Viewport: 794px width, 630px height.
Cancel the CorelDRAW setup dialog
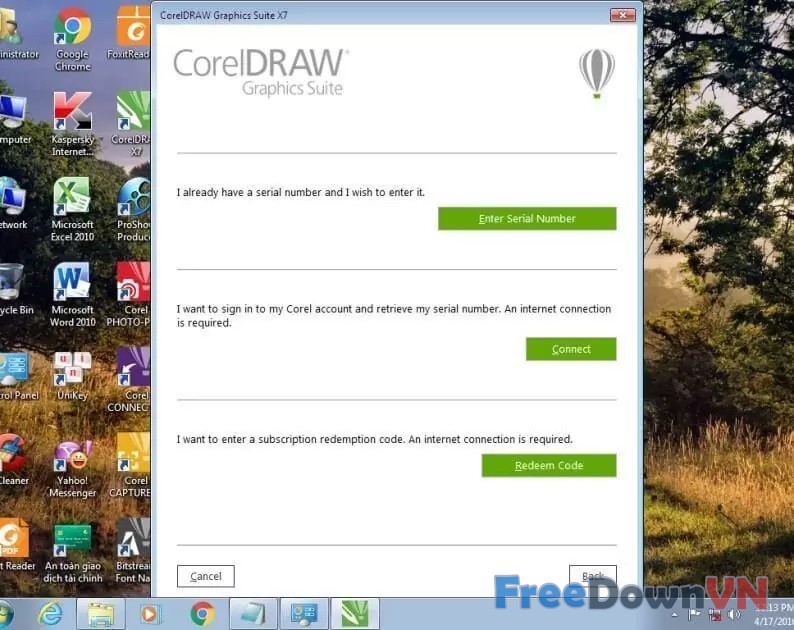coord(206,576)
